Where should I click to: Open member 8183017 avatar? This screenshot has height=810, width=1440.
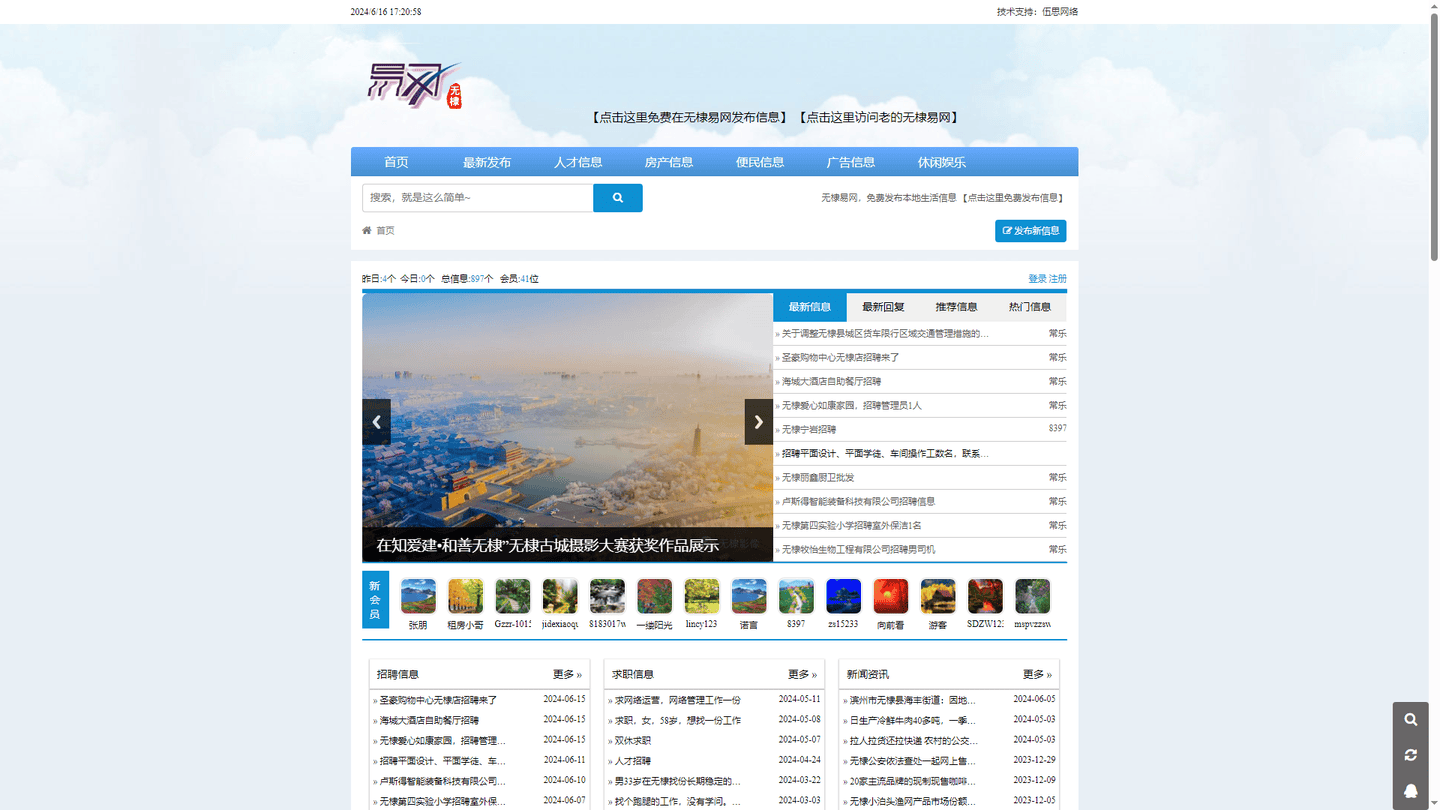pyautogui.click(x=607, y=596)
